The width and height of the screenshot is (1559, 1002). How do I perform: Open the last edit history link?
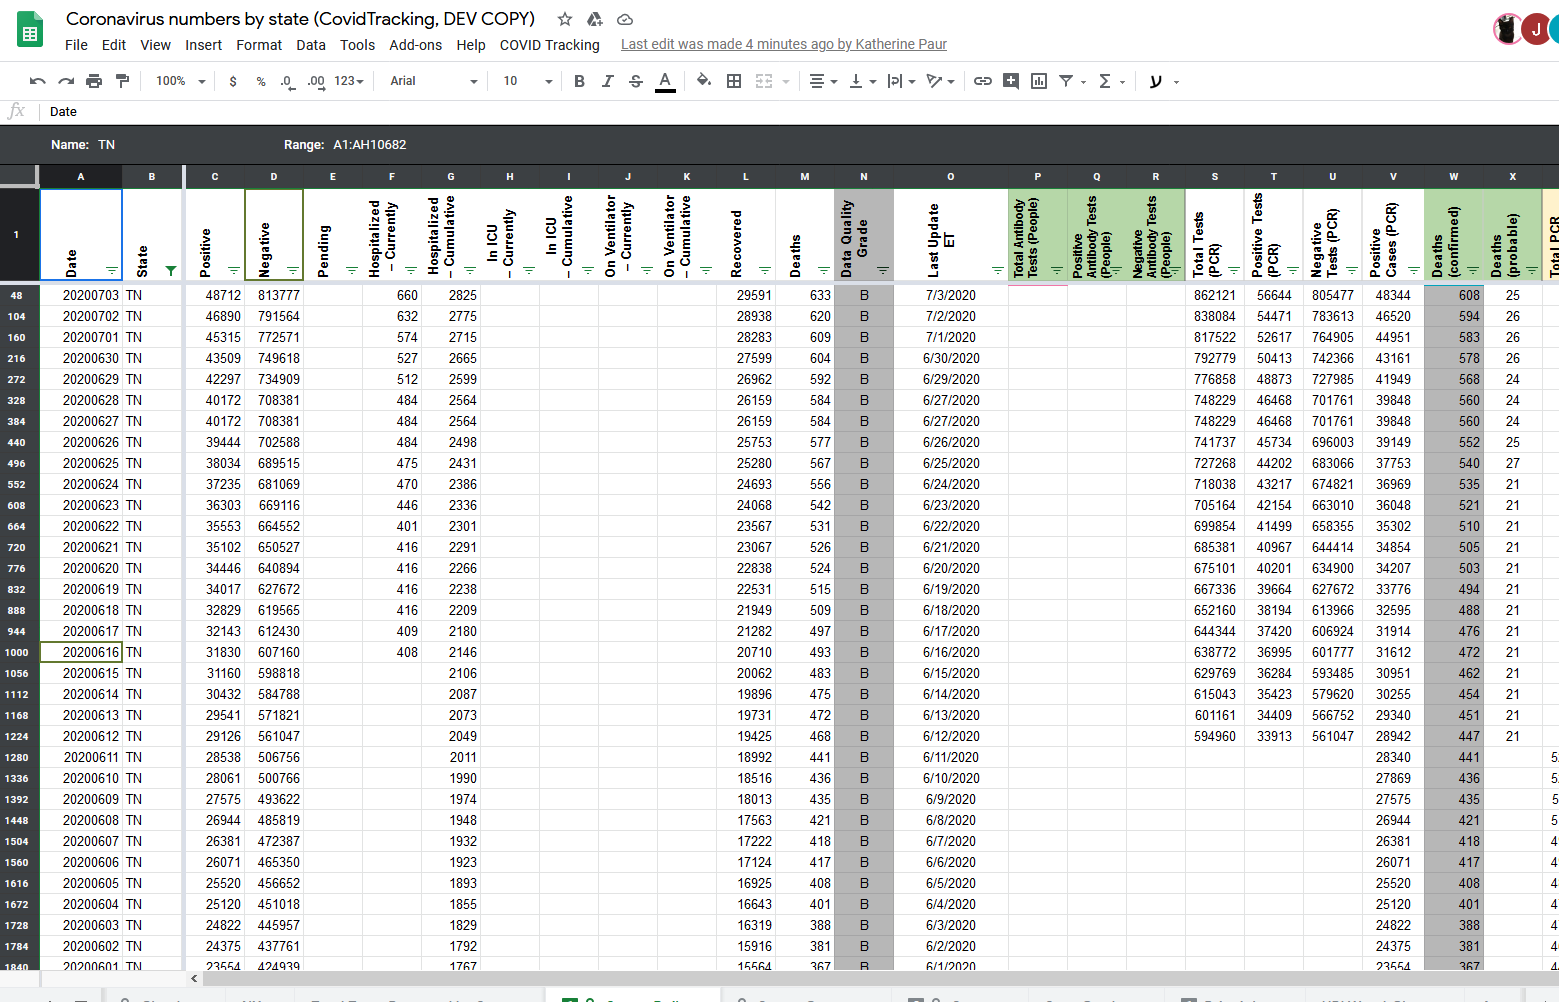coord(783,44)
